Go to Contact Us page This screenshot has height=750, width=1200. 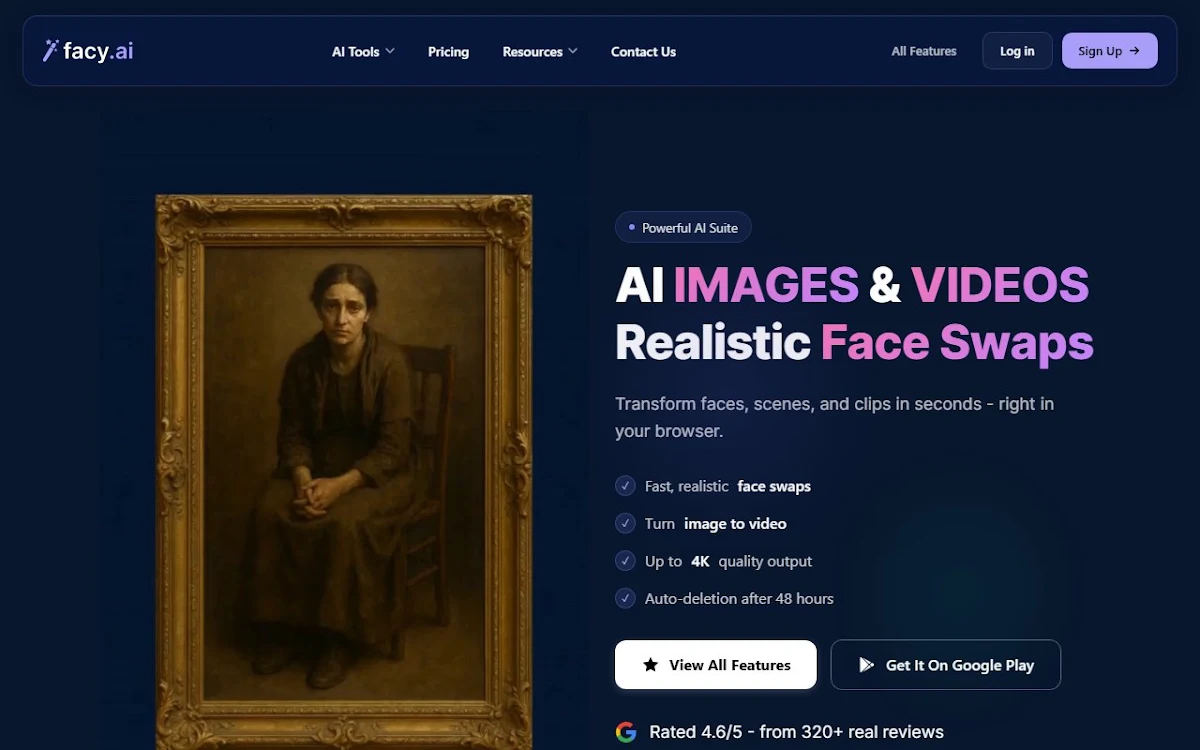pos(643,52)
